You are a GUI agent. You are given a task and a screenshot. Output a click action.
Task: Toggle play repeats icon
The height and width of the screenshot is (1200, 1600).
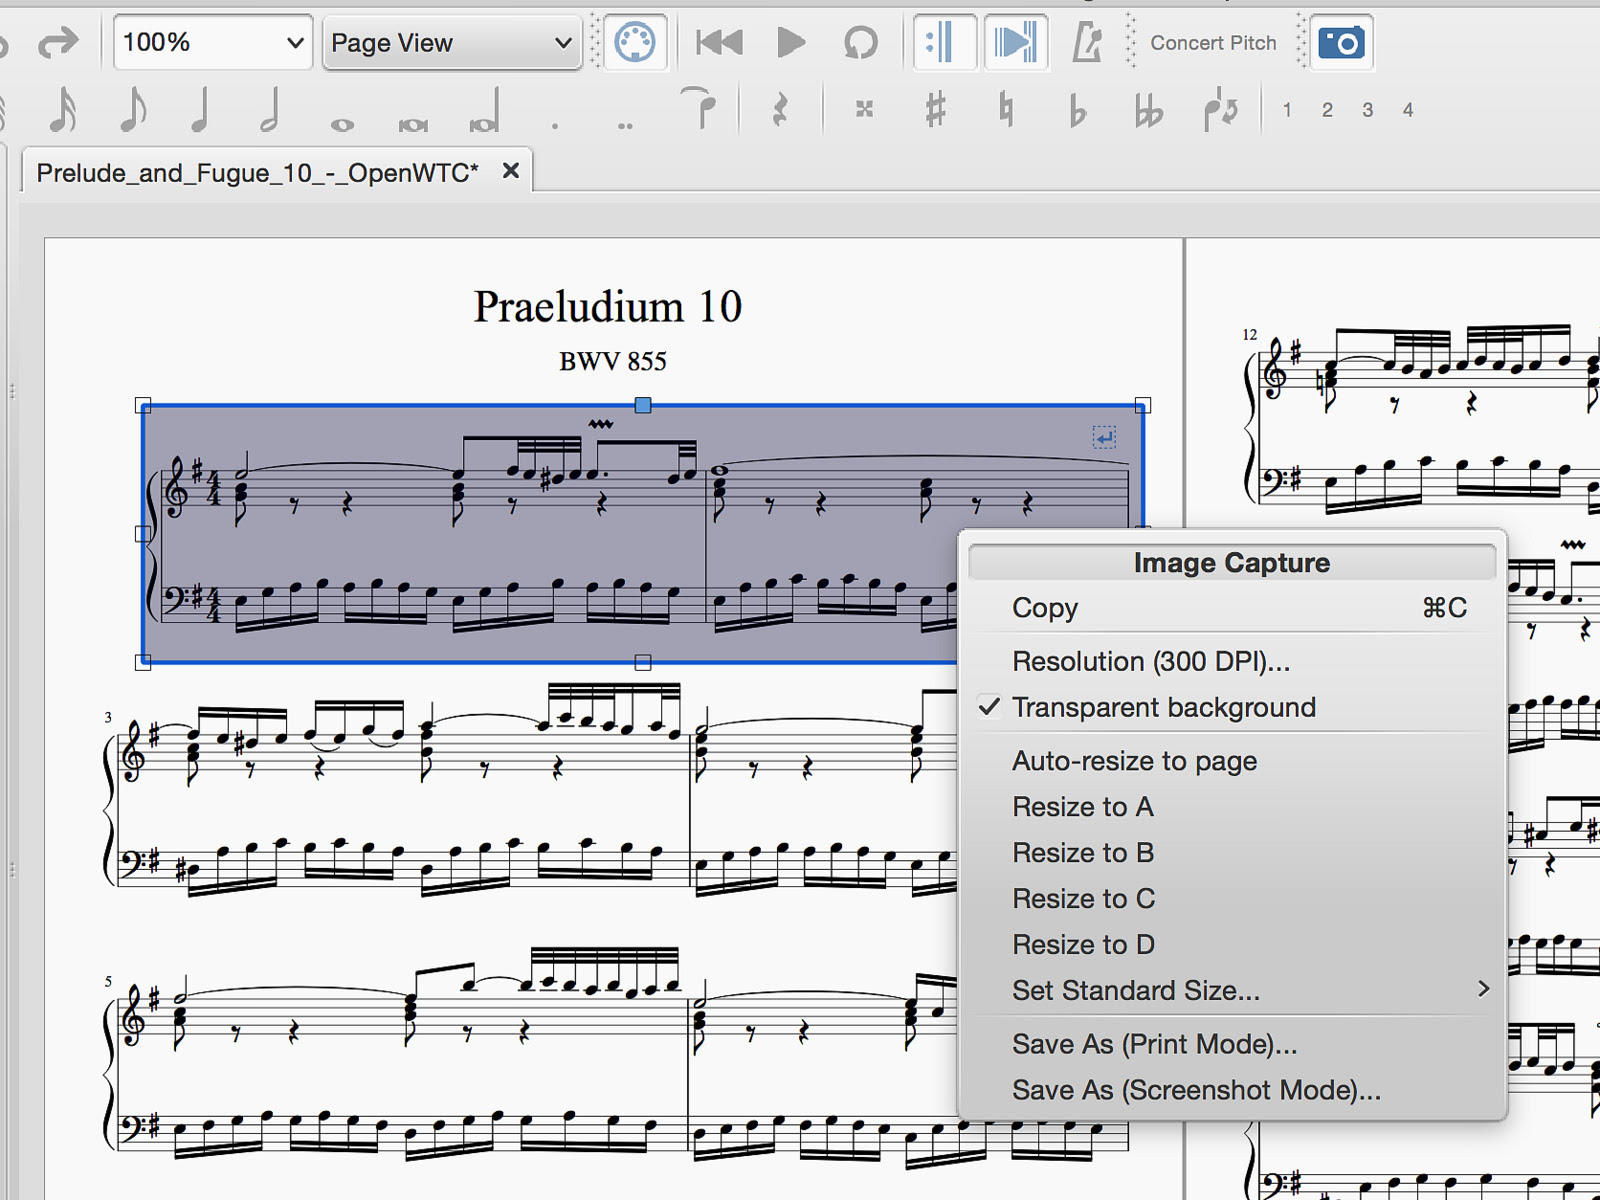click(x=943, y=43)
